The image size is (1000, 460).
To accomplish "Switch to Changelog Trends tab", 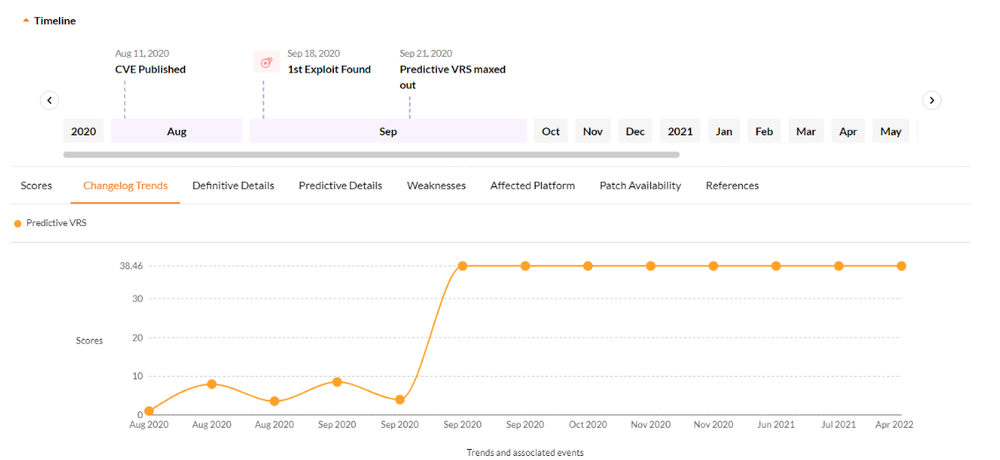I will (x=126, y=186).
